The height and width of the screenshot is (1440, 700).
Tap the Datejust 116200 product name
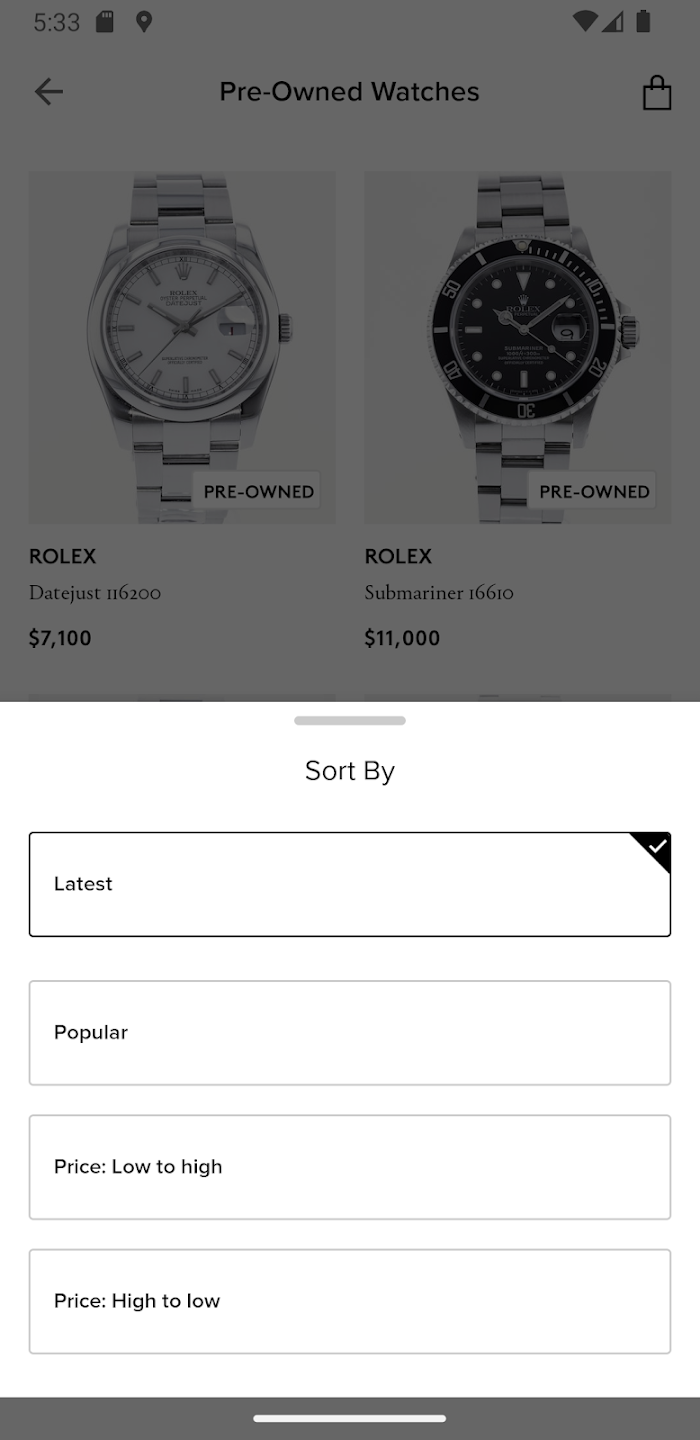[x=95, y=593]
